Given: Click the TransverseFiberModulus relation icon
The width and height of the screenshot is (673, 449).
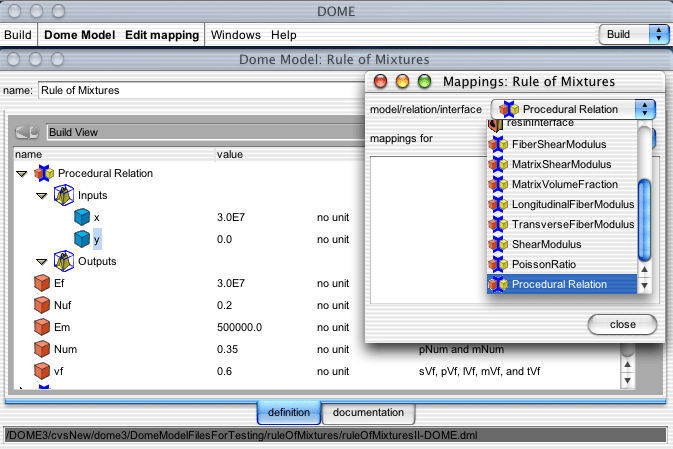Looking at the screenshot, I should coord(498,224).
